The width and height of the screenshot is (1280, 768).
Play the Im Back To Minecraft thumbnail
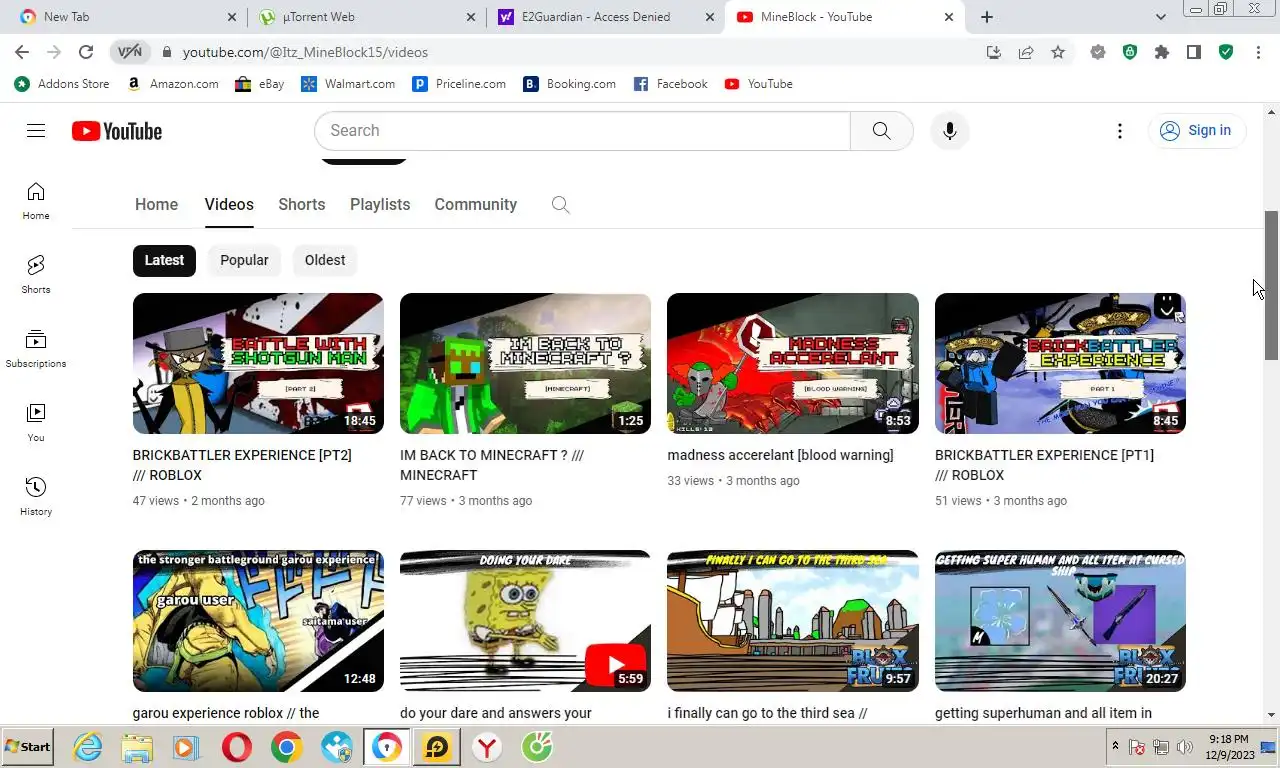[x=525, y=363]
